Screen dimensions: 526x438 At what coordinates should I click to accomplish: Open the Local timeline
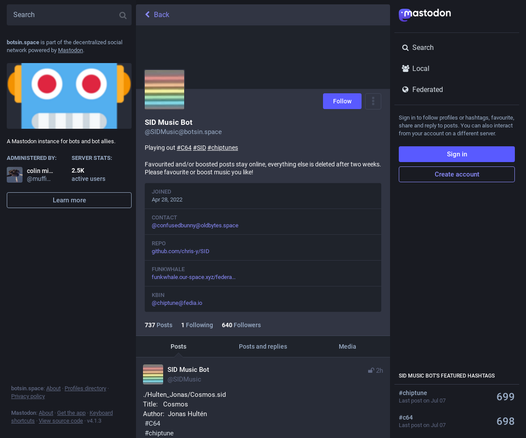416,68
